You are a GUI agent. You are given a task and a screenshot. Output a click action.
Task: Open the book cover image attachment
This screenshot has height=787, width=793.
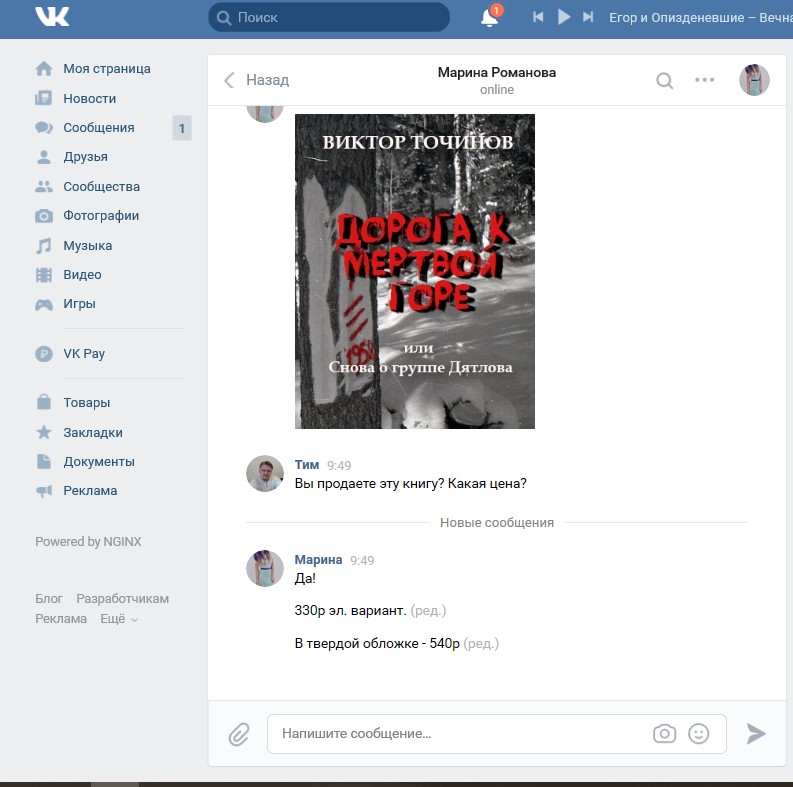click(414, 271)
